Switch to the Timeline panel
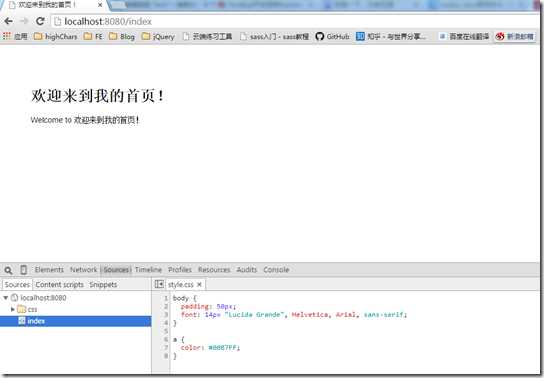The width and height of the screenshot is (544, 378). pos(148,270)
